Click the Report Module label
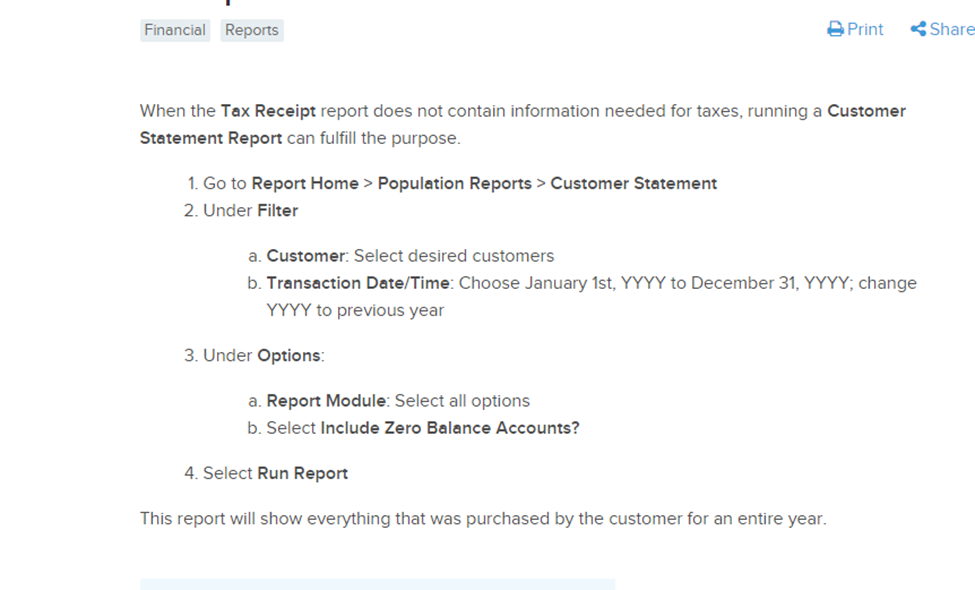975x590 pixels. click(326, 401)
